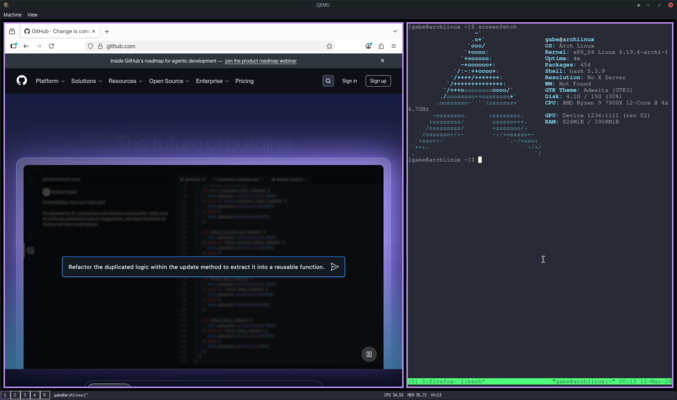The width and height of the screenshot is (677, 400).
Task: Switch to workspace 3
Action: [25, 395]
